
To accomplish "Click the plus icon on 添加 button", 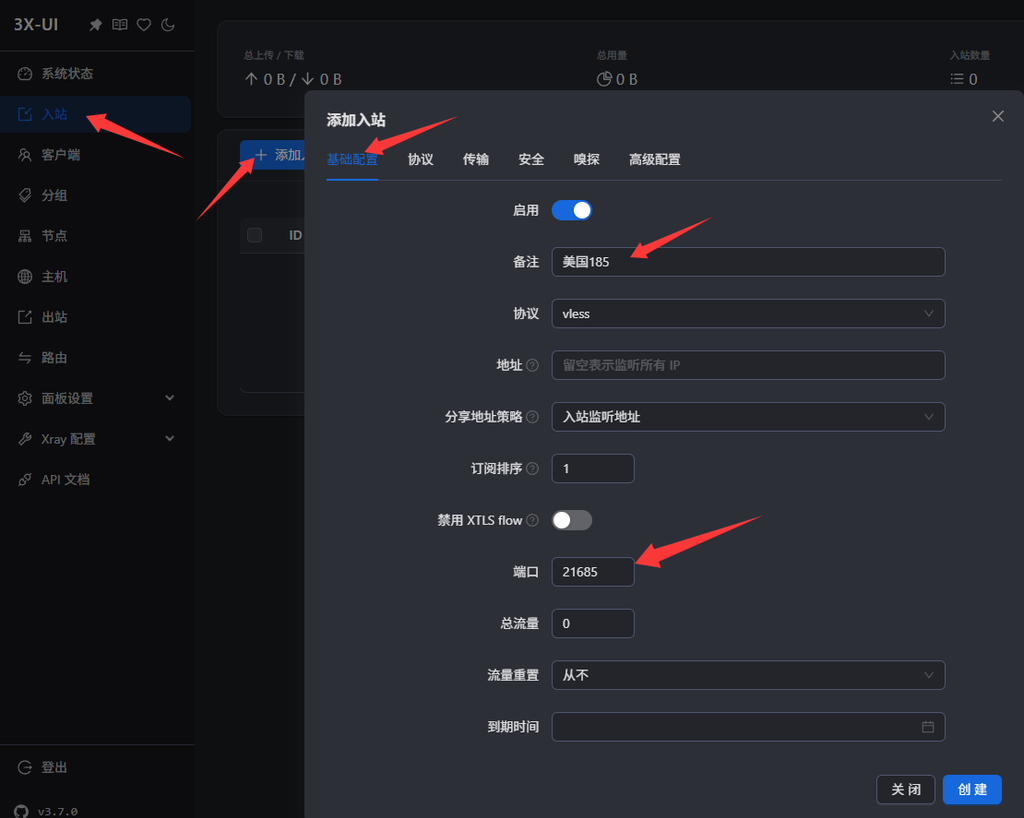I will click(261, 155).
